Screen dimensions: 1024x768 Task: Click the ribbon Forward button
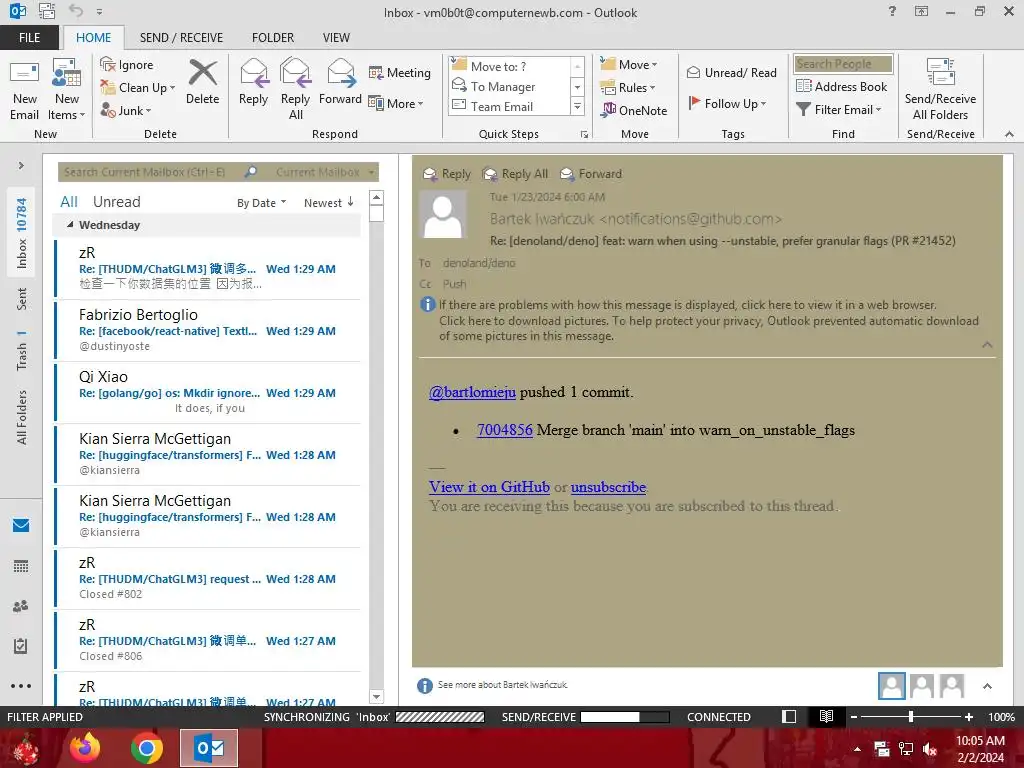click(340, 82)
